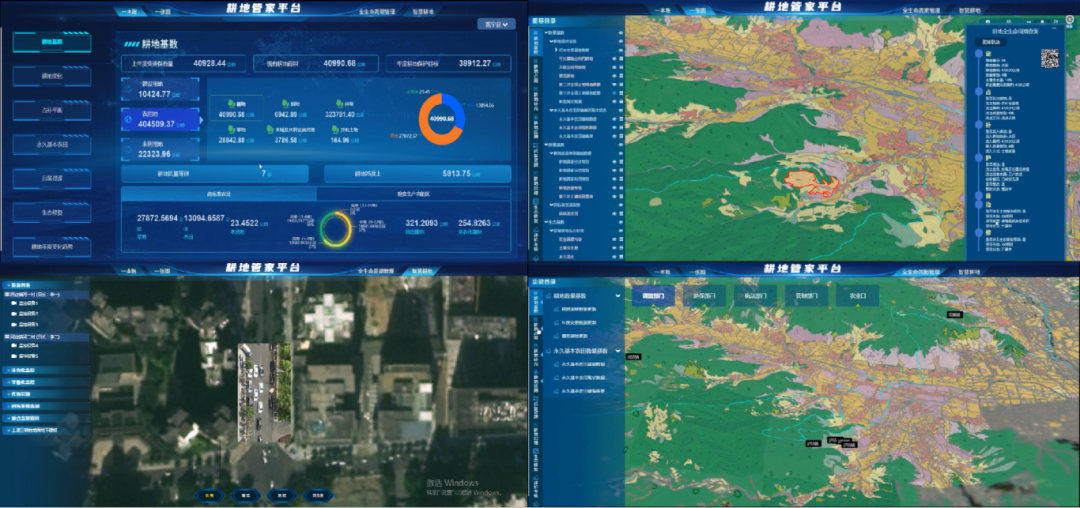
Task: Toggle eye icon of 生态基数 layer group
Action: click(621, 222)
